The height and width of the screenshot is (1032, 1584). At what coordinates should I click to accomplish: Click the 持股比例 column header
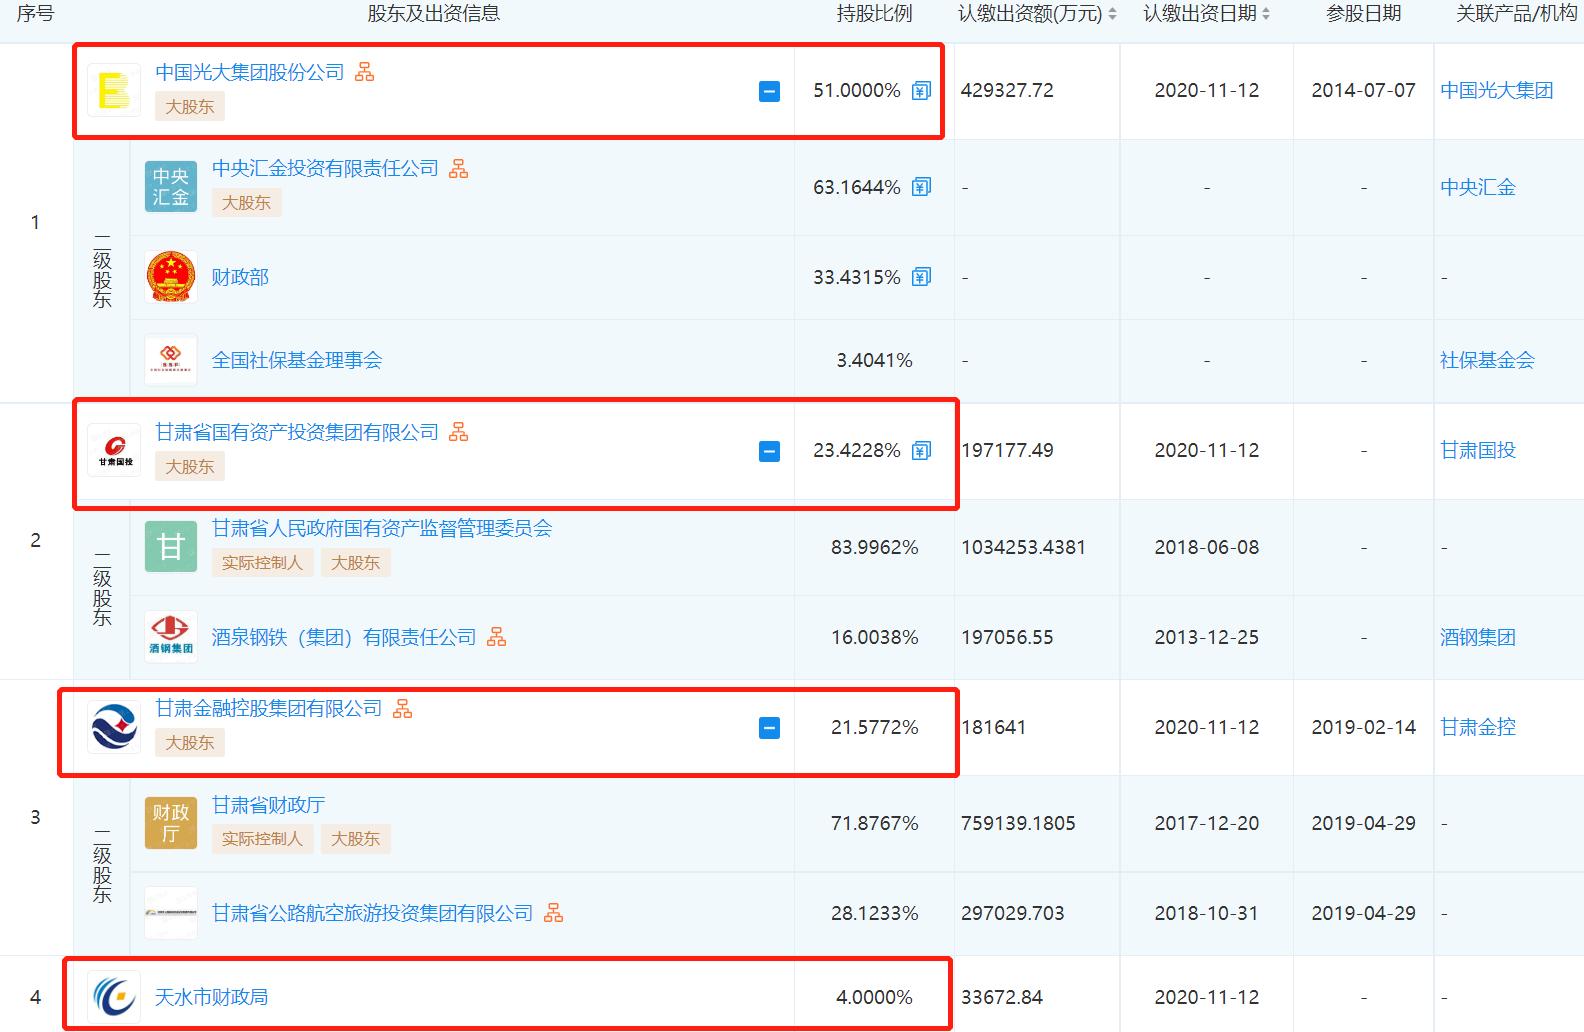(874, 14)
